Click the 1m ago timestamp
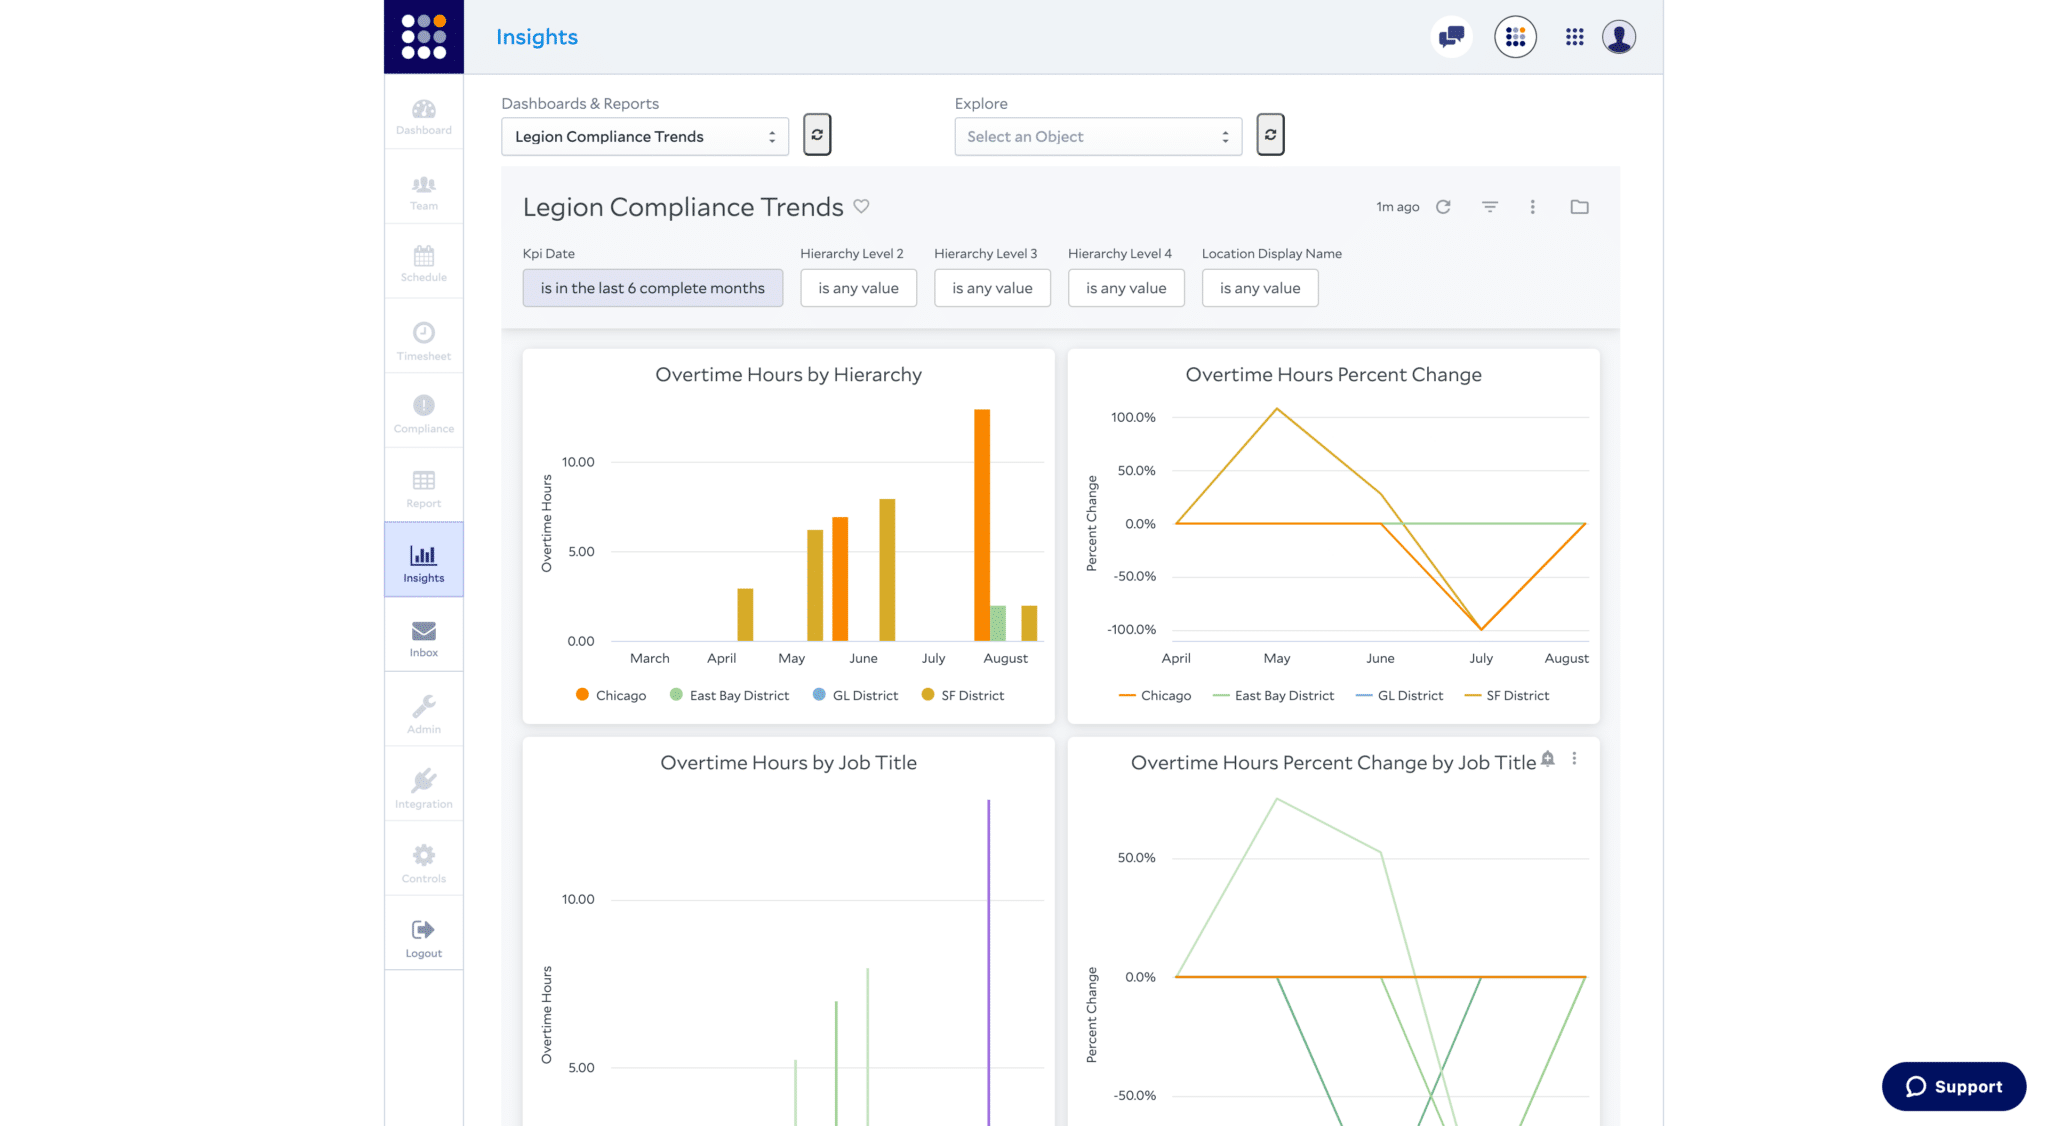The height and width of the screenshot is (1126, 2048). coord(1397,207)
